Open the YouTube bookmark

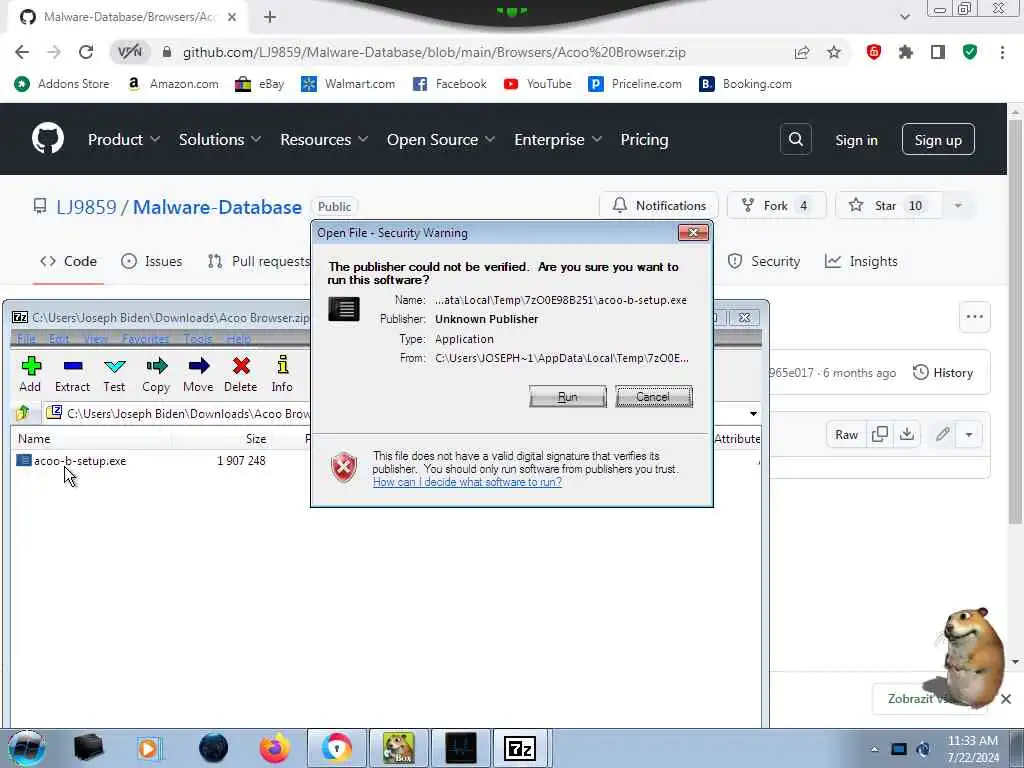click(x=537, y=84)
